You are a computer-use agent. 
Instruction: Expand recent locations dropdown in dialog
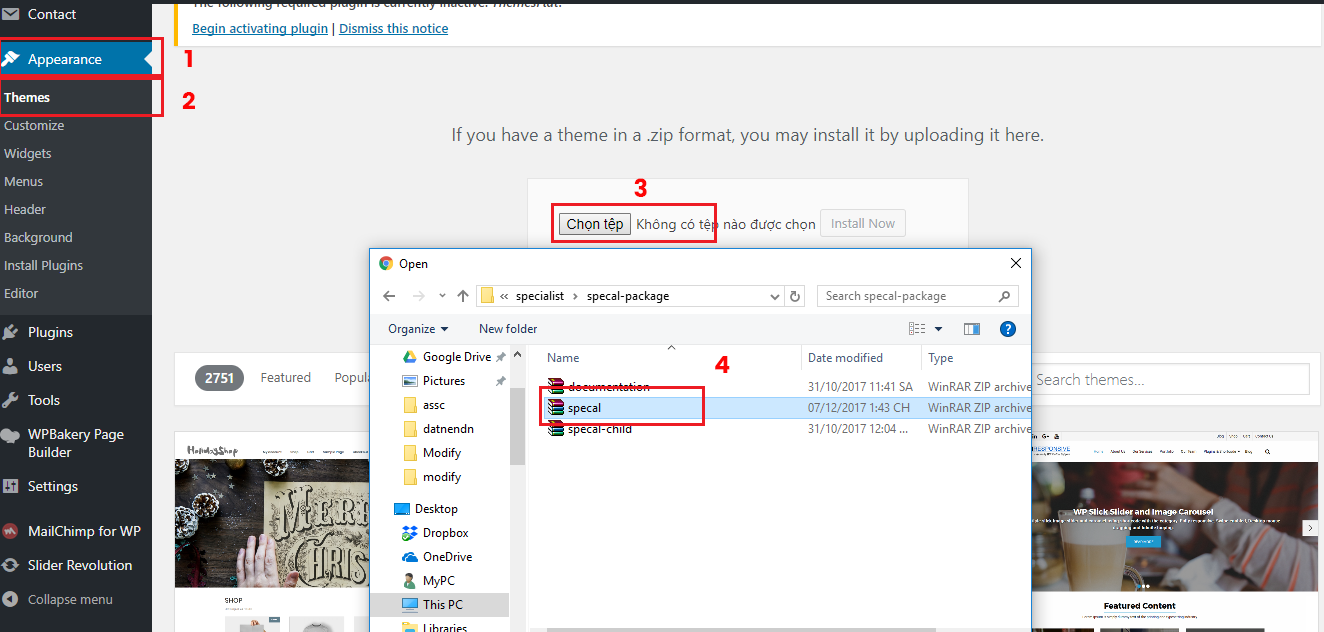(442, 296)
